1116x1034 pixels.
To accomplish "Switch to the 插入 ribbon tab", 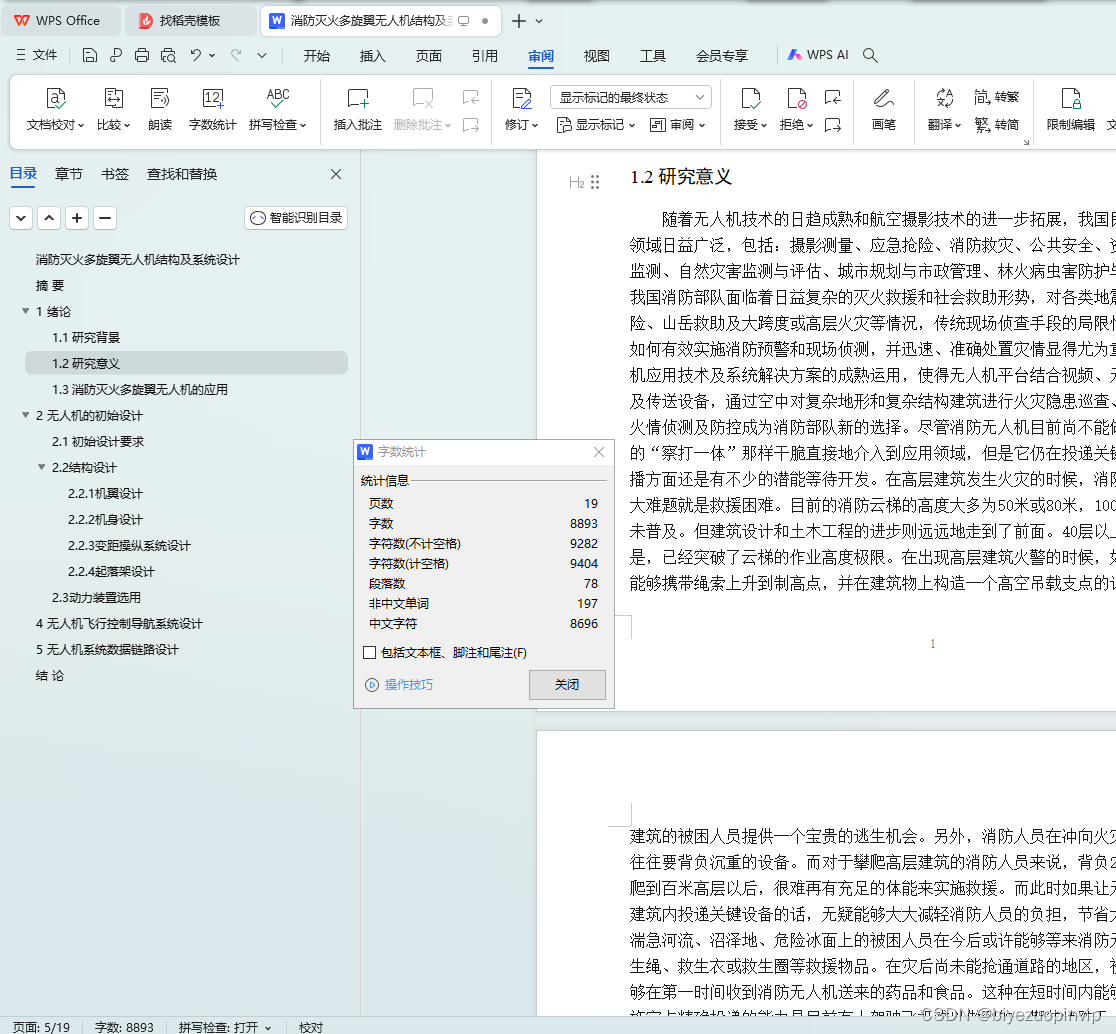I will click(x=372, y=56).
